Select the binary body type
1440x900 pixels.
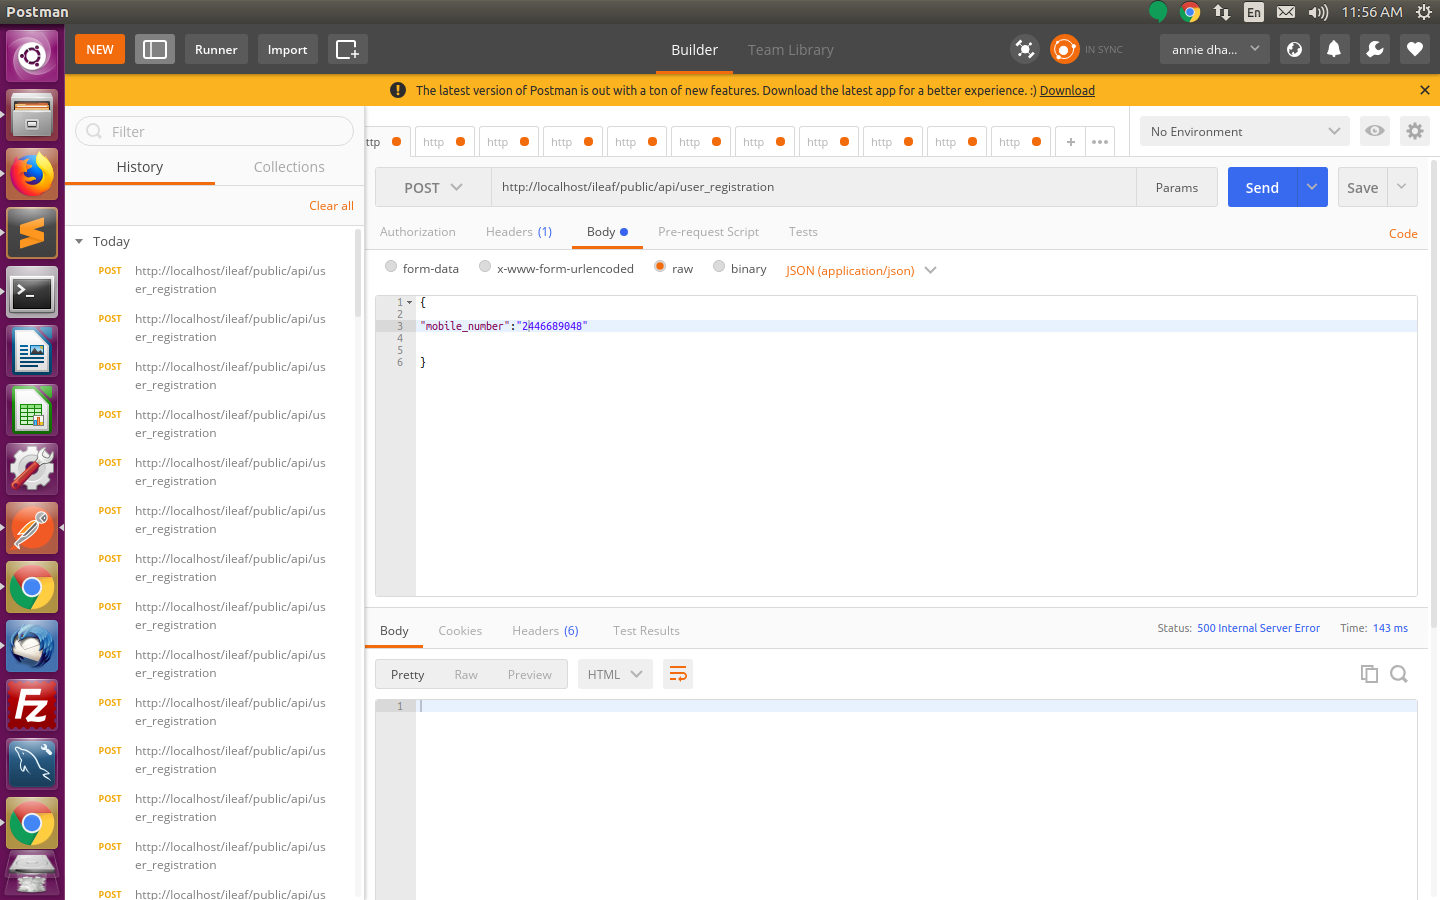pyautogui.click(x=719, y=267)
